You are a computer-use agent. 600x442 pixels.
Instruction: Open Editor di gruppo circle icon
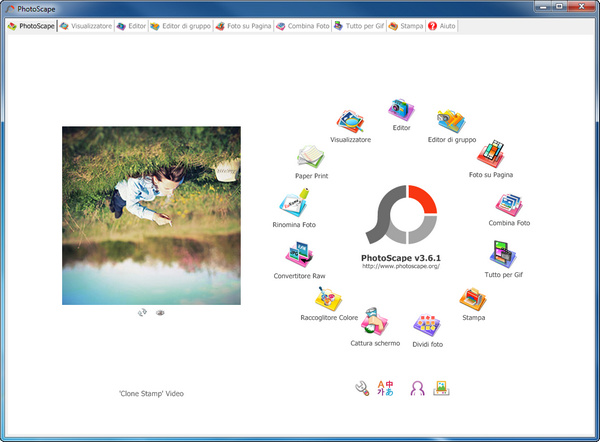451,121
